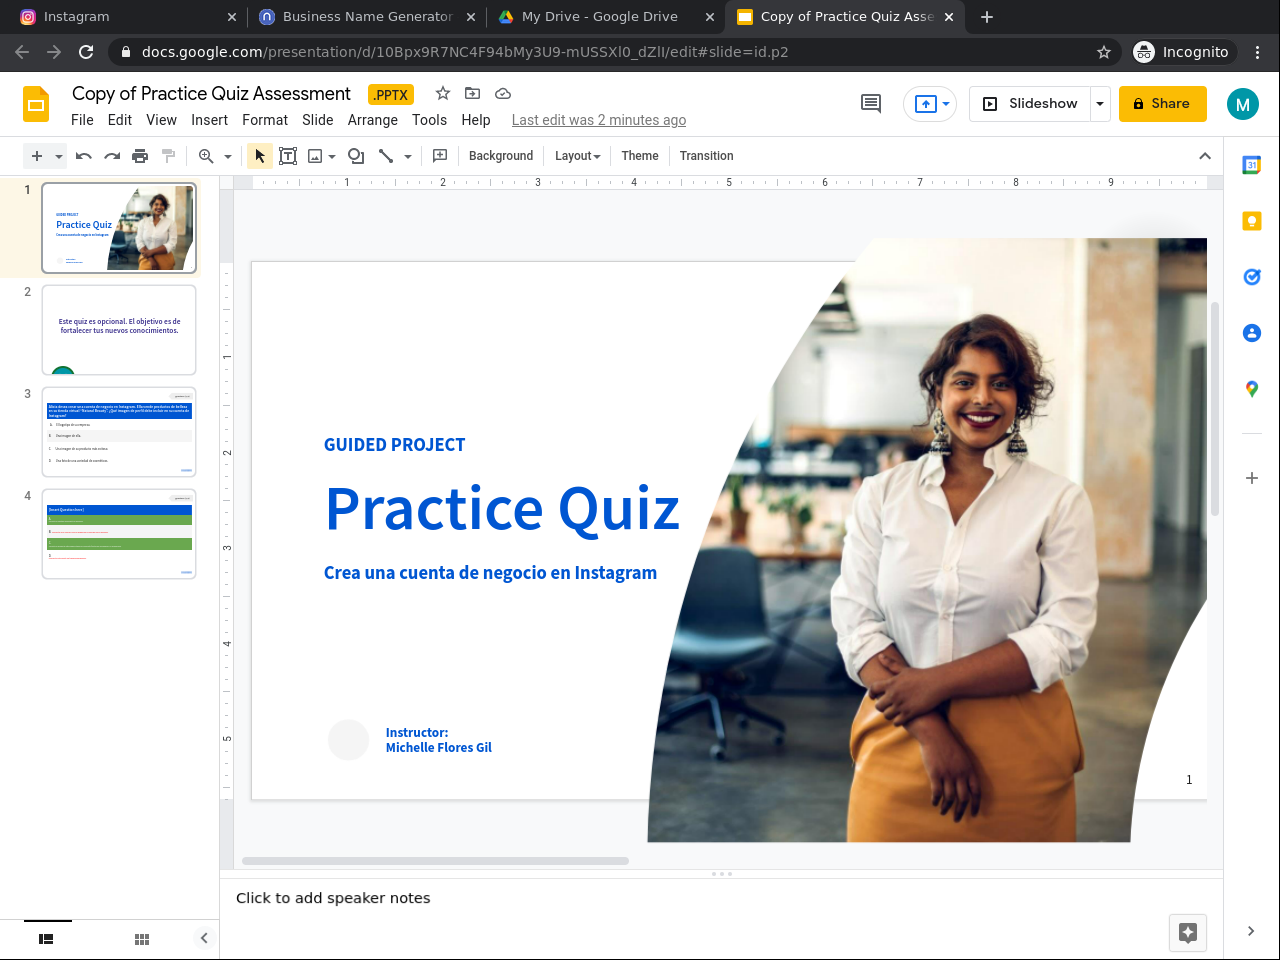Print the presentation using printer icon
The image size is (1280, 960).
coord(140,156)
